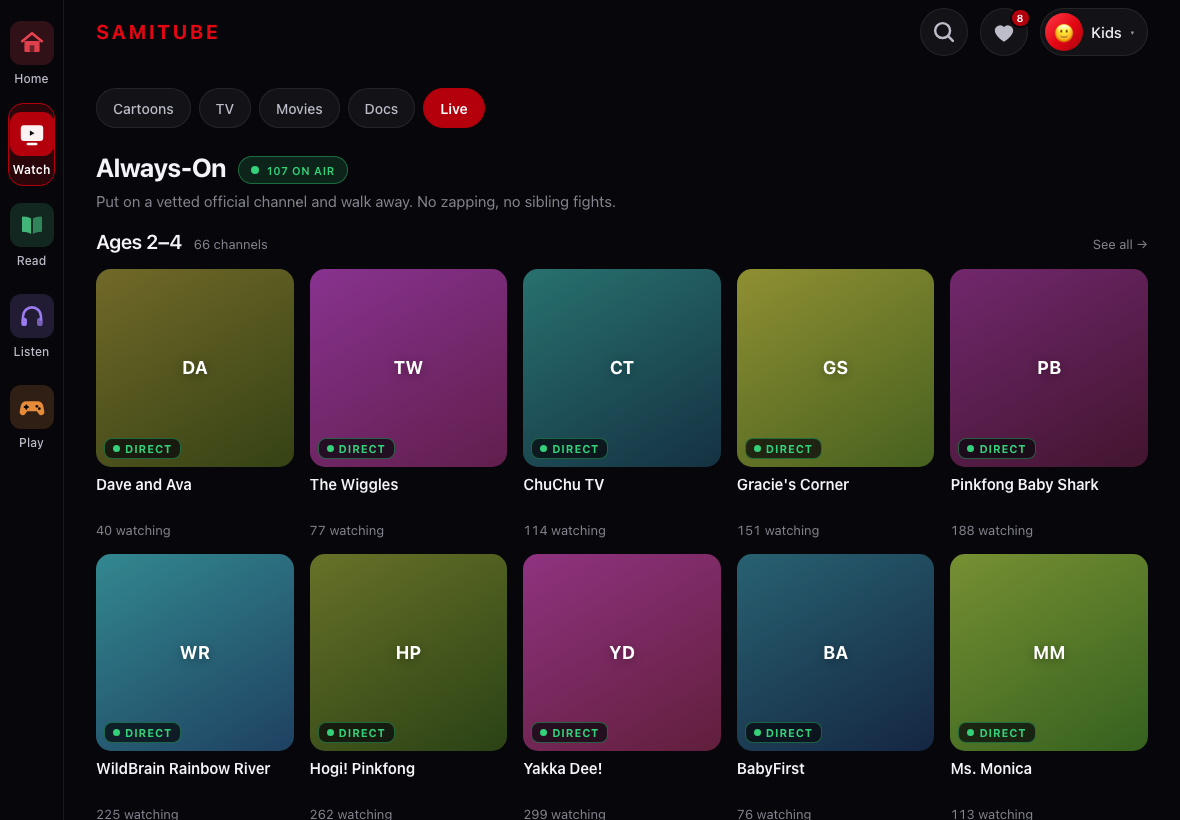Screen dimensions: 1180x820
Task: Open the Read book icon
Action: tap(31, 225)
